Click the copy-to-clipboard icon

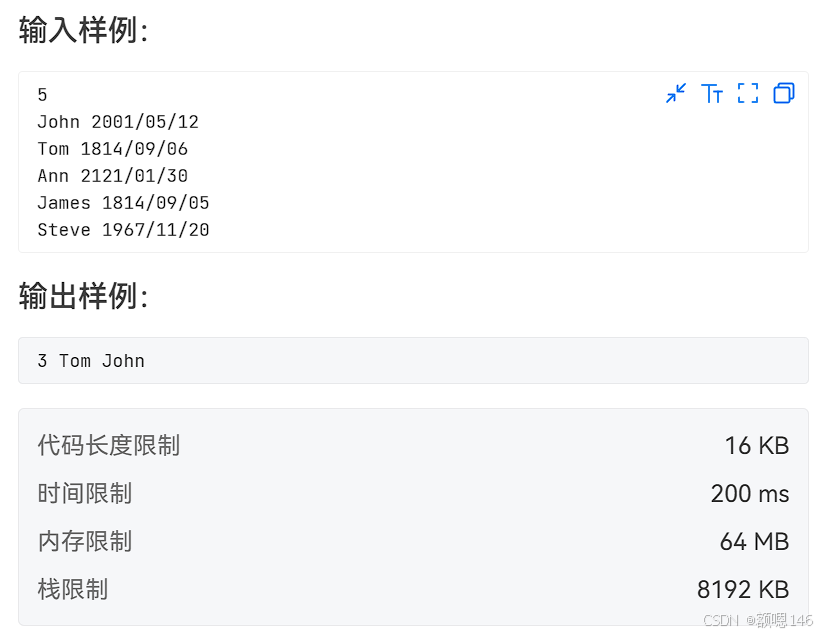click(x=783, y=93)
